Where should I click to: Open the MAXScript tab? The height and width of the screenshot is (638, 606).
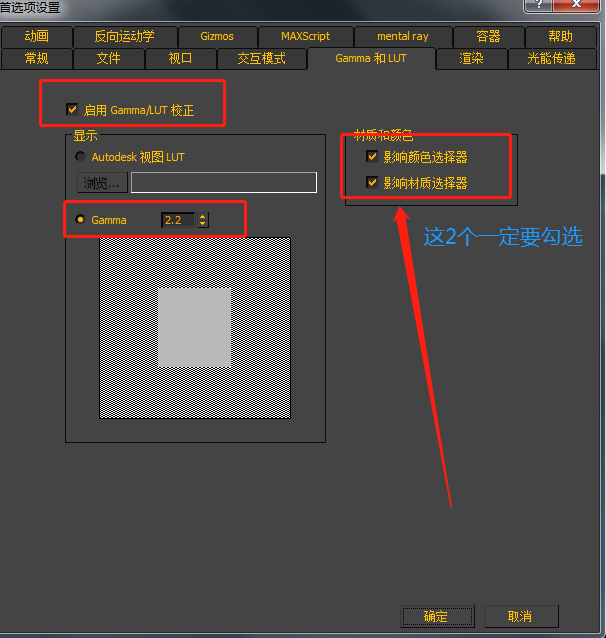coord(305,36)
